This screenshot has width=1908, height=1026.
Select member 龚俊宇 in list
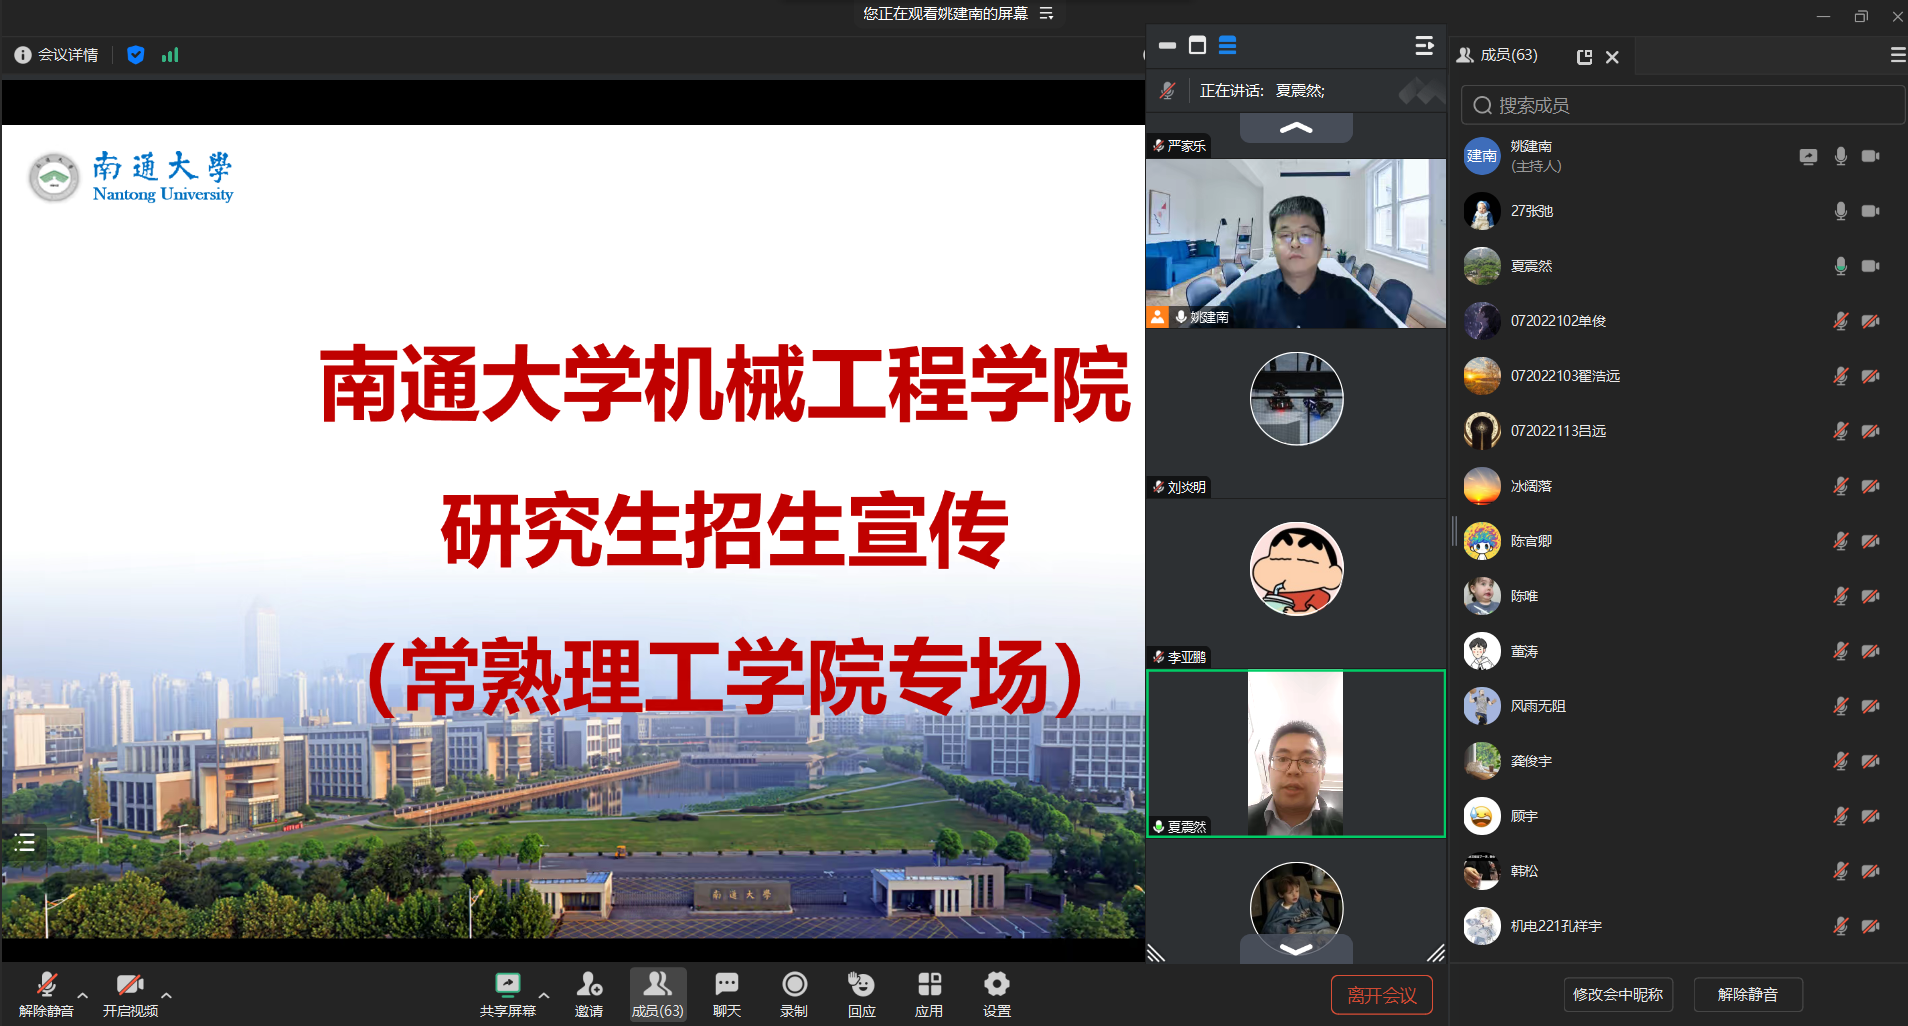click(x=1680, y=761)
